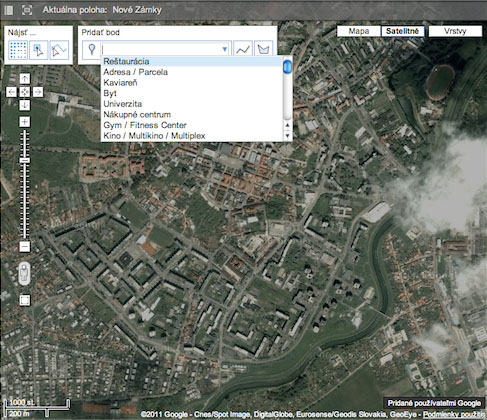Image resolution: width=487 pixels, height=420 pixels.
Task: Pan the map up
Action: pyautogui.click(x=25, y=79)
